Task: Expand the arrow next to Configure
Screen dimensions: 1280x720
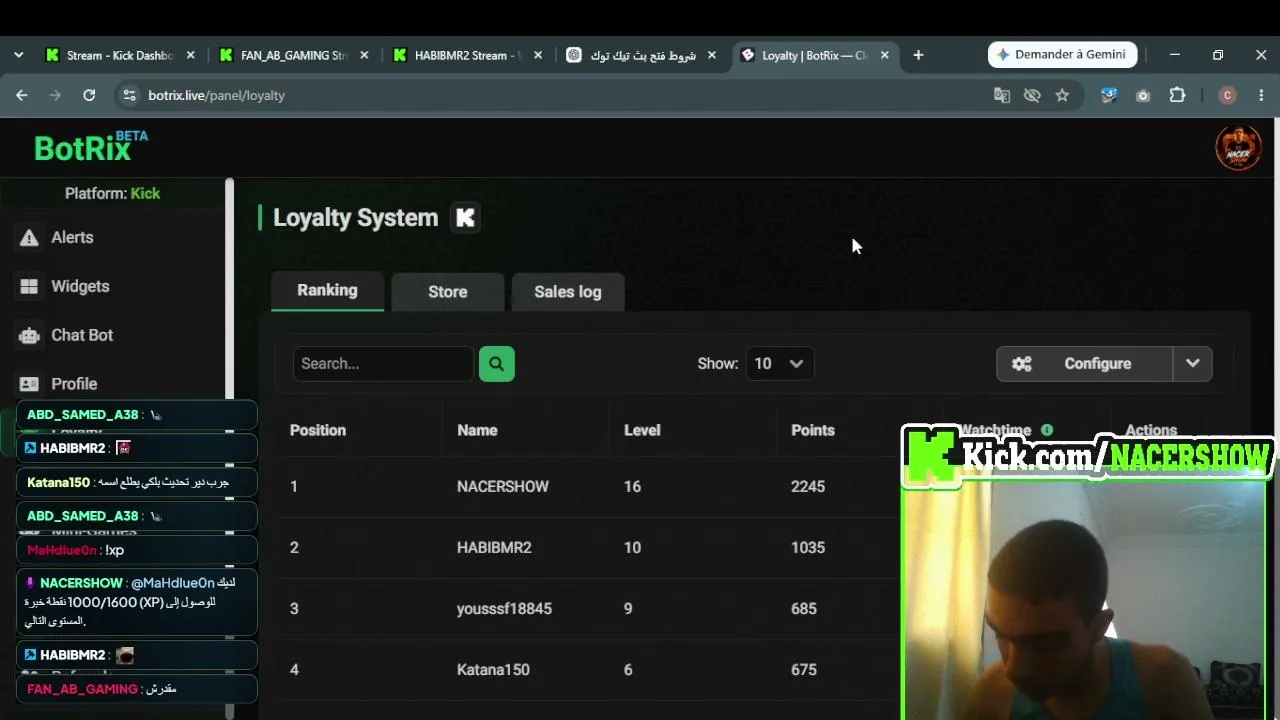Action: (1193, 364)
